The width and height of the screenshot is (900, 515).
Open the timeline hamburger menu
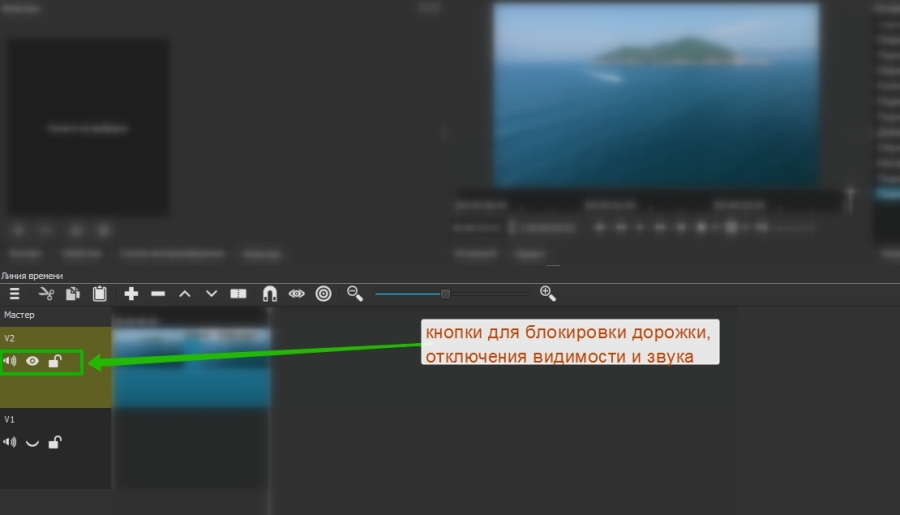click(14, 294)
